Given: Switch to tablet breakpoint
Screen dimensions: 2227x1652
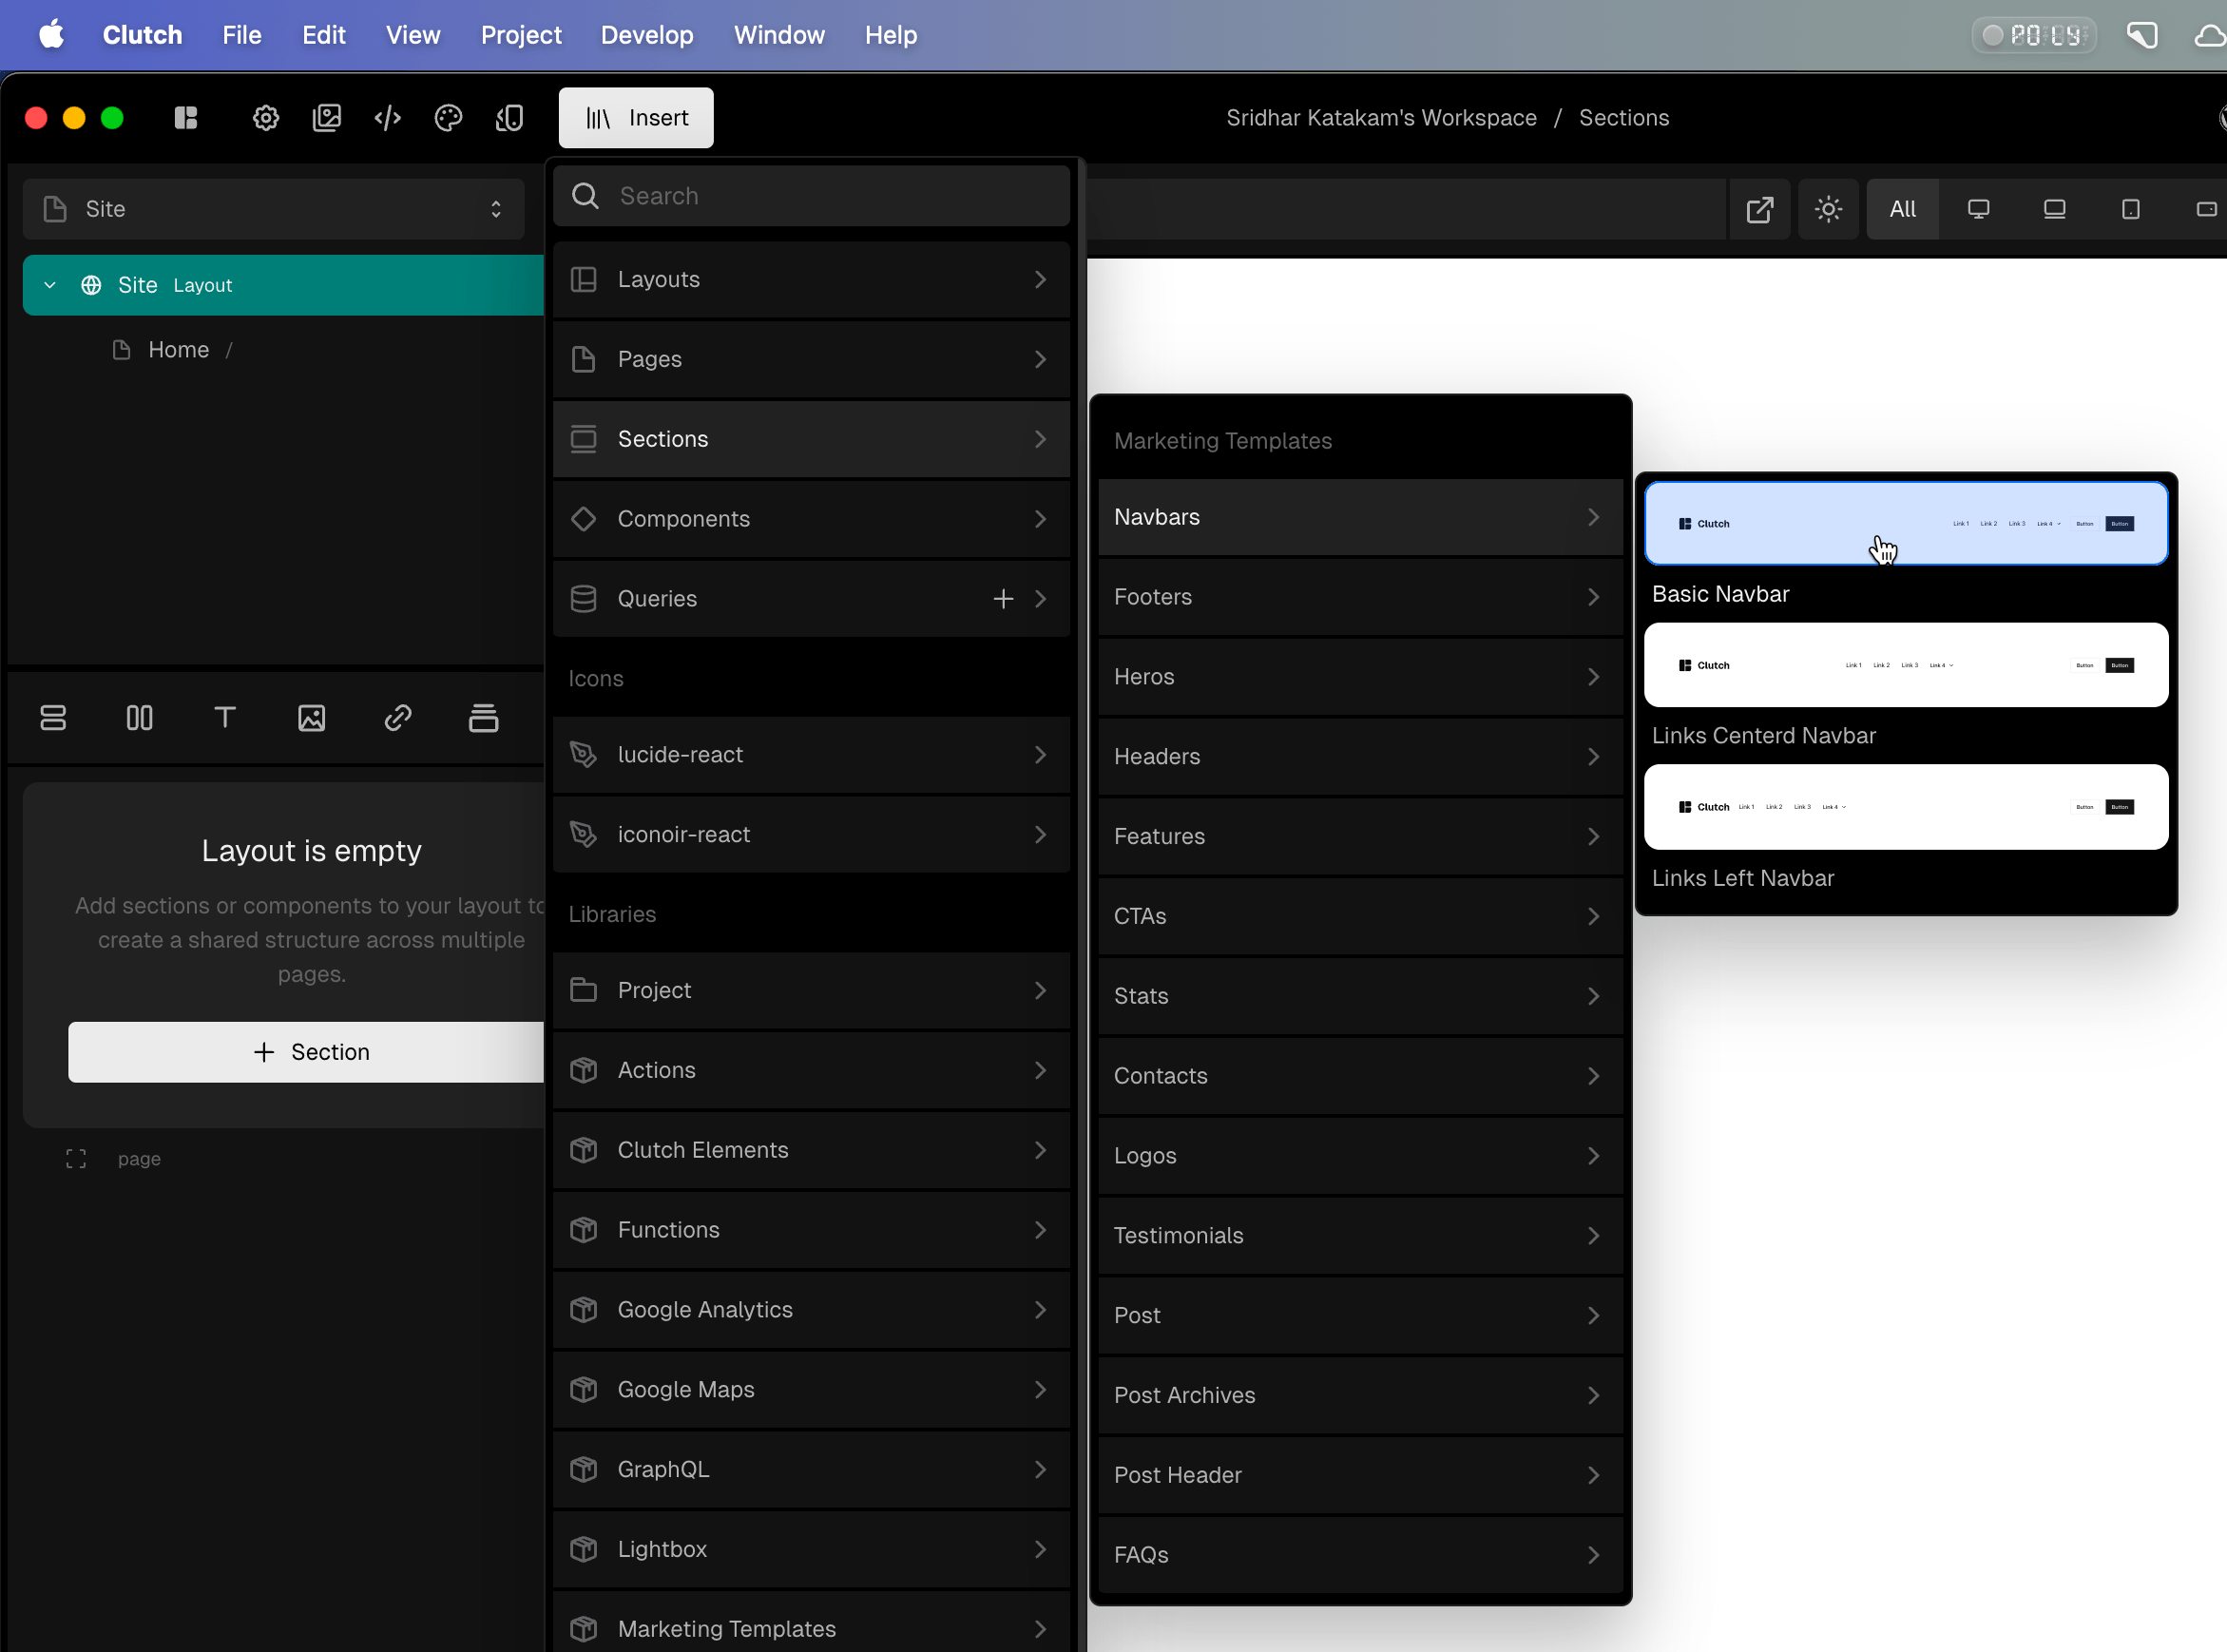Looking at the screenshot, I should pos(2131,209).
